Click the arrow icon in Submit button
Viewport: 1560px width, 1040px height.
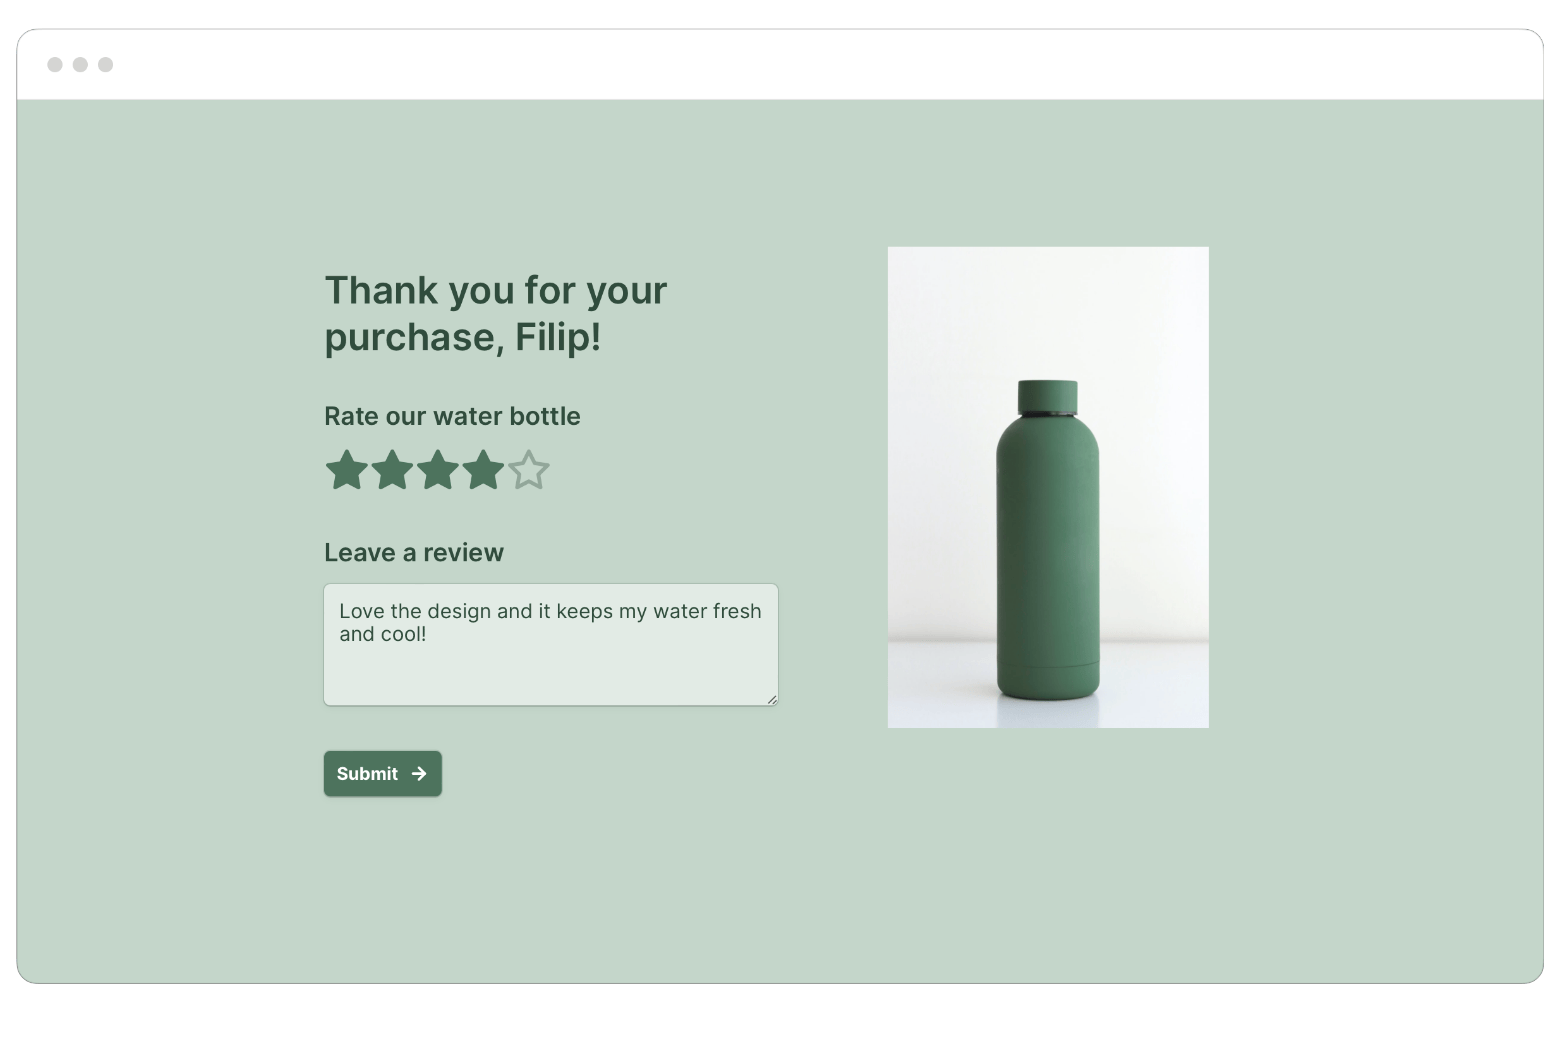pos(419,774)
